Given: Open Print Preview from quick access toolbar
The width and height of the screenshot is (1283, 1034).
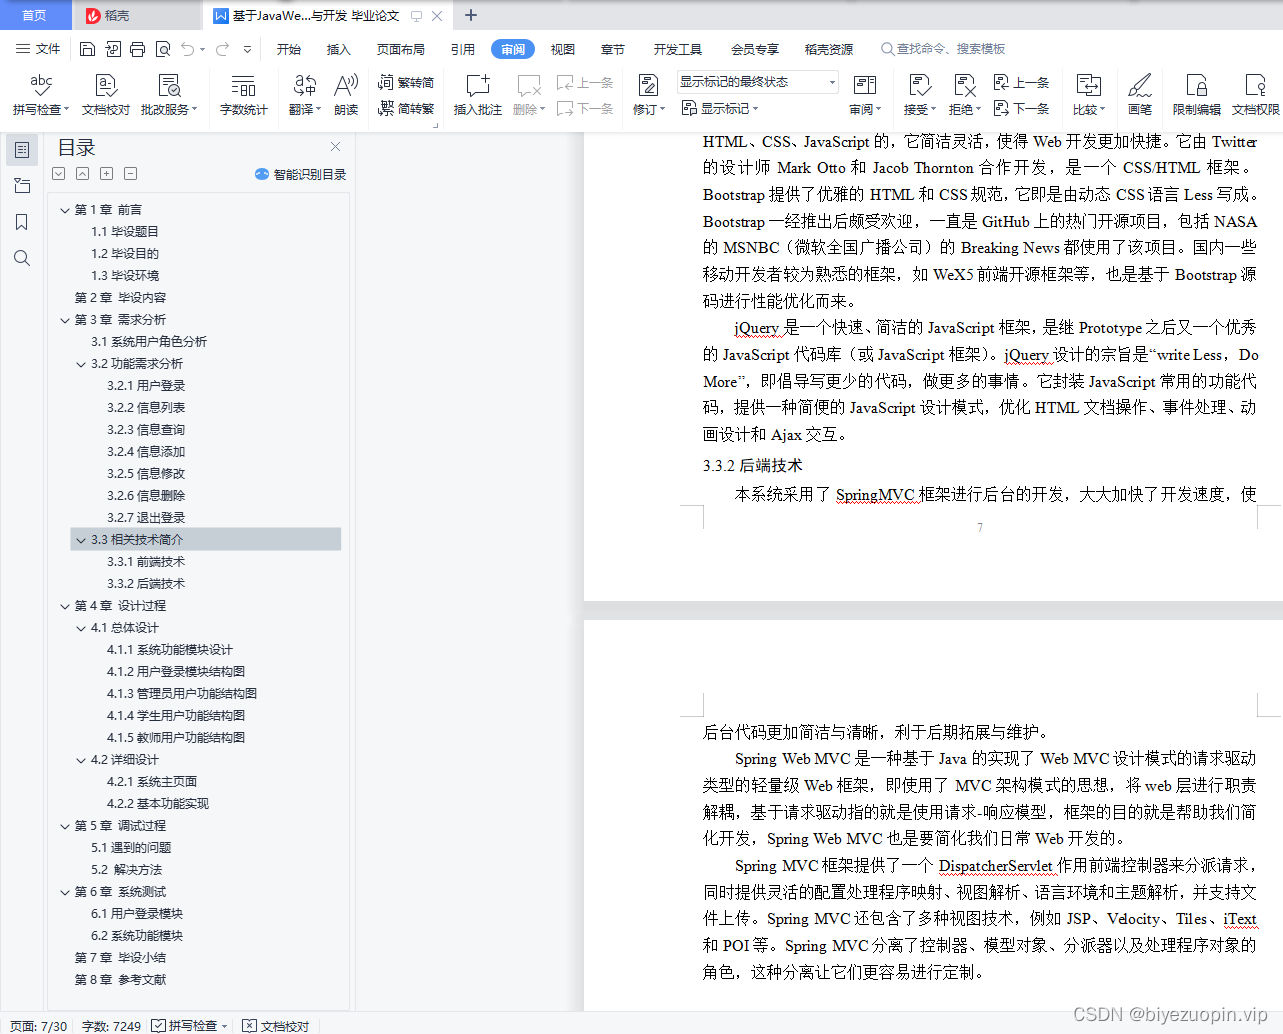Looking at the screenshot, I should point(162,49).
